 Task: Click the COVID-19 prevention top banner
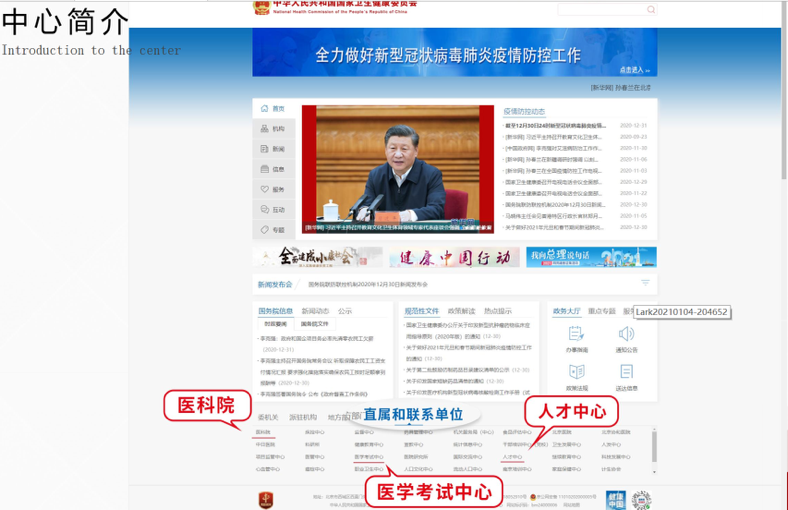click(x=454, y=52)
